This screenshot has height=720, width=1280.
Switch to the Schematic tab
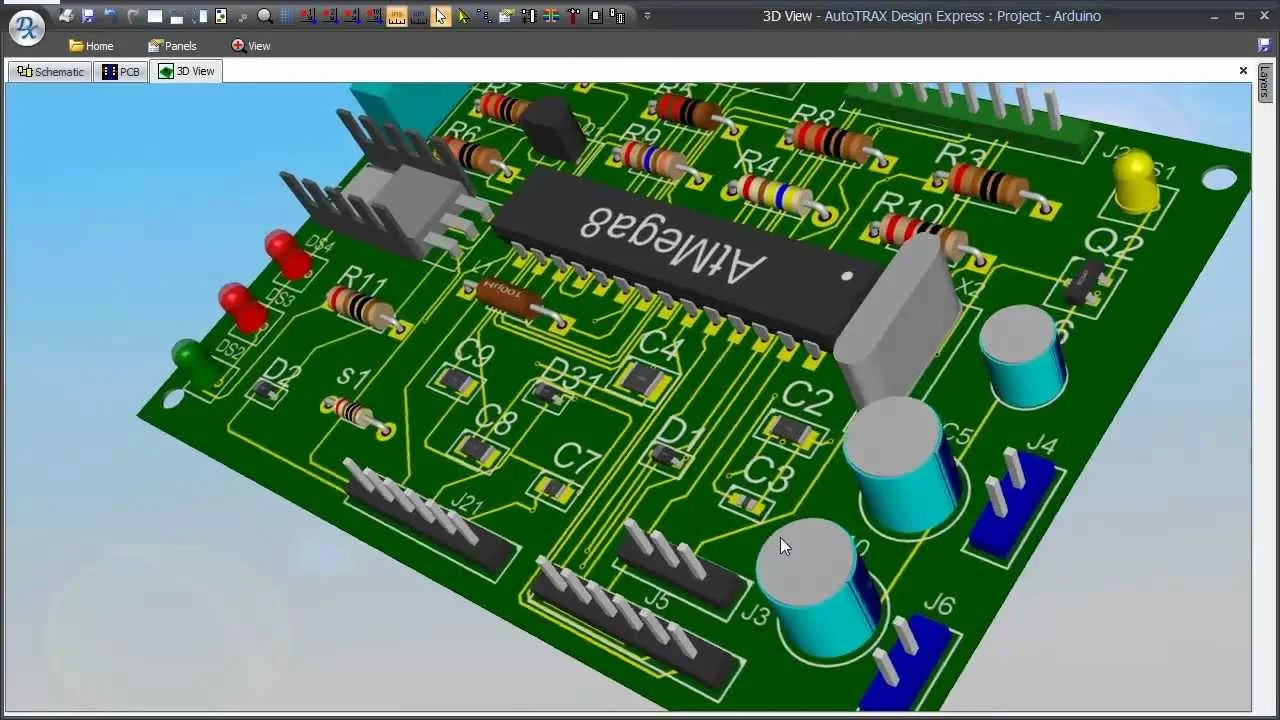(50, 72)
